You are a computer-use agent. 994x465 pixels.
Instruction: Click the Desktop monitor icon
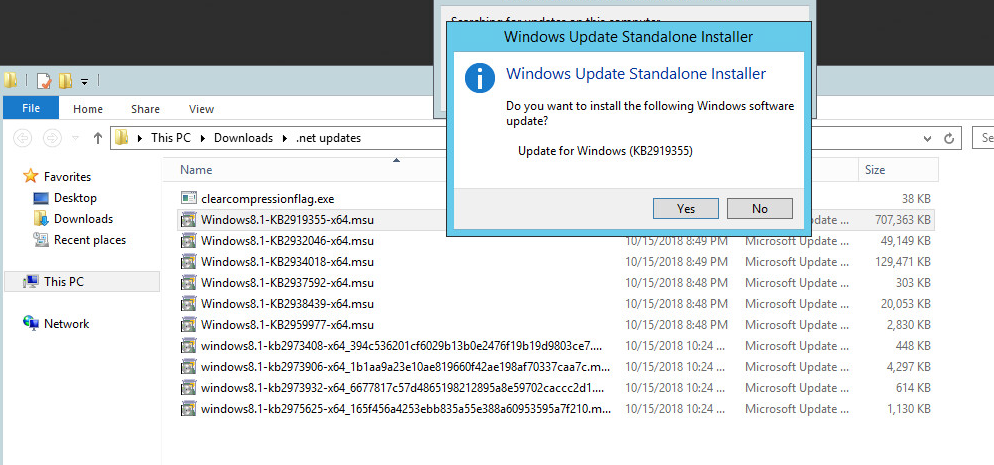[41, 198]
